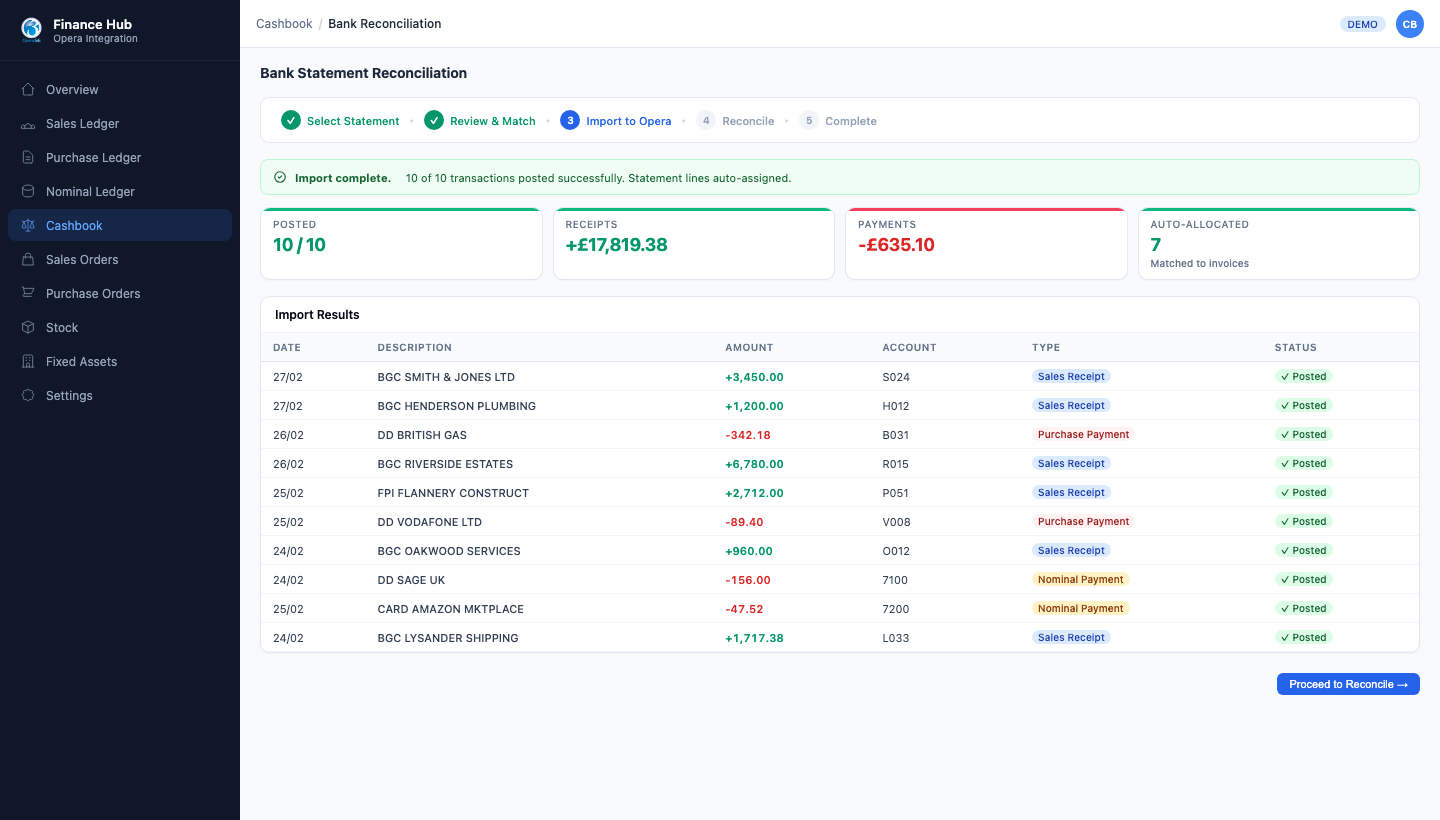Click the Sales Ledger sidebar icon
Viewport: 1440px width, 820px height.
[x=28, y=124]
